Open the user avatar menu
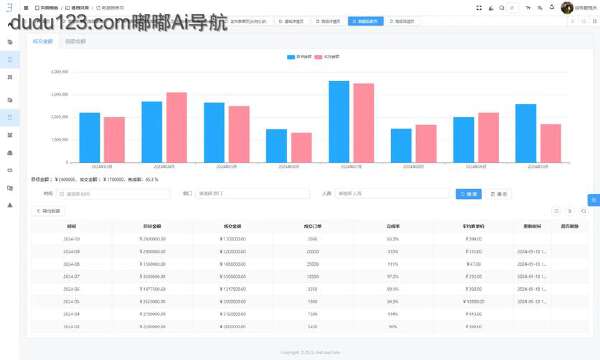 pyautogui.click(x=567, y=7)
